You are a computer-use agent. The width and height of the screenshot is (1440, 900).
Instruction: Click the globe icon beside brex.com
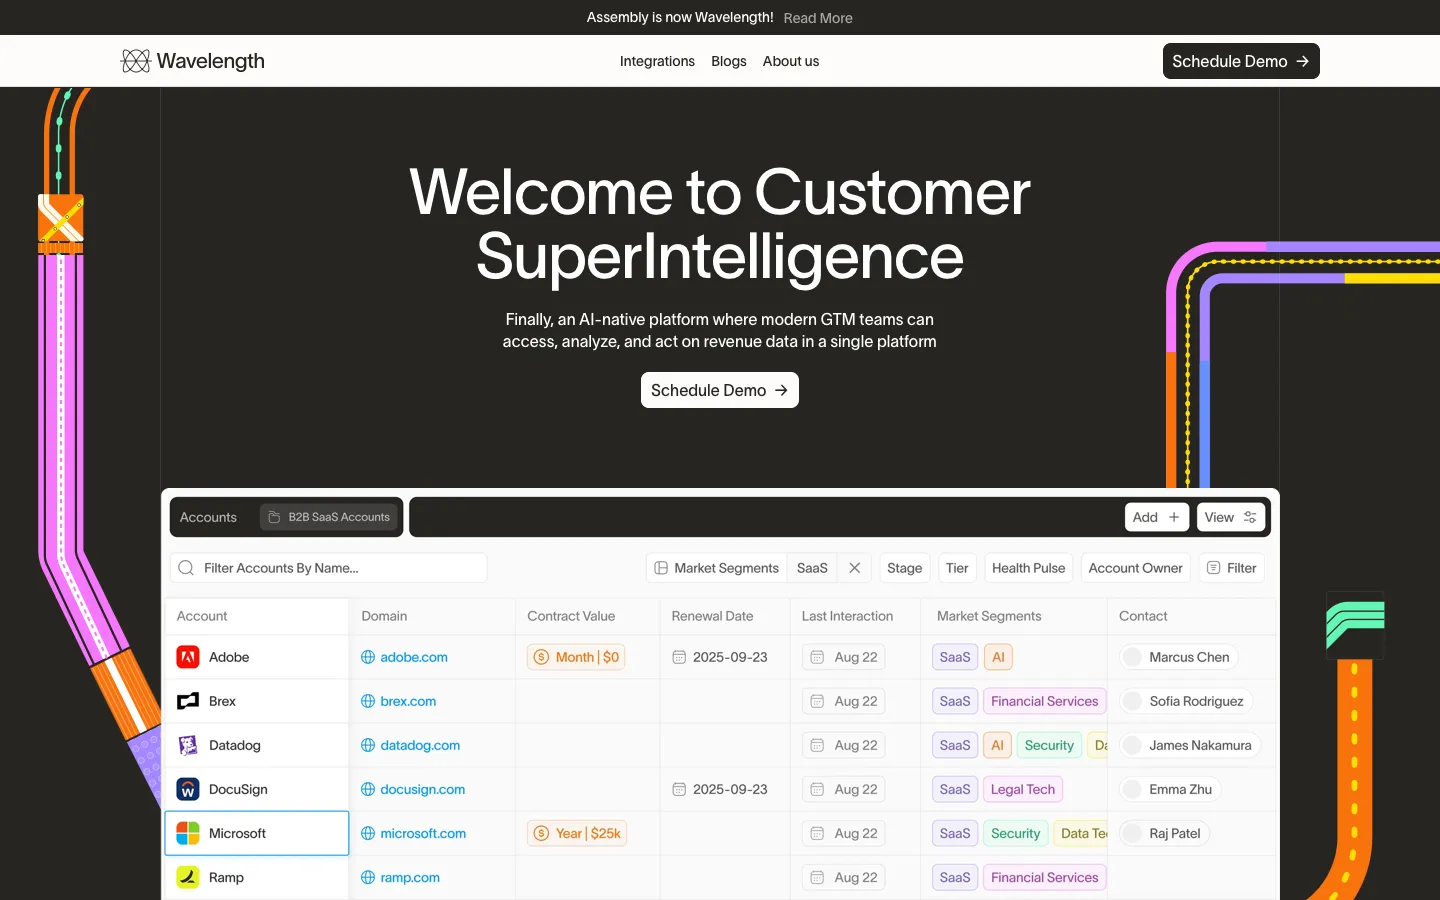(x=368, y=701)
